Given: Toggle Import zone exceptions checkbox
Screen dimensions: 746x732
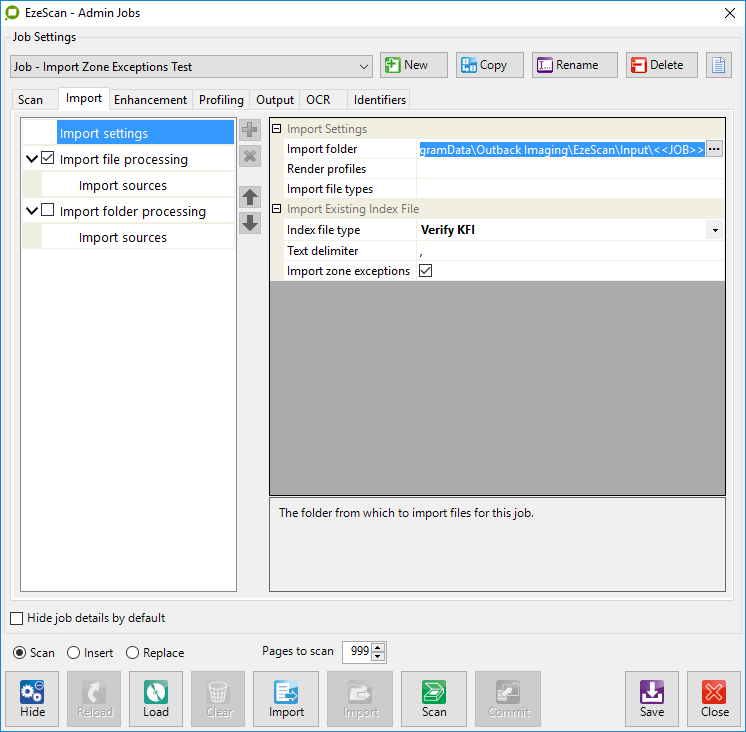Looking at the screenshot, I should (x=426, y=271).
